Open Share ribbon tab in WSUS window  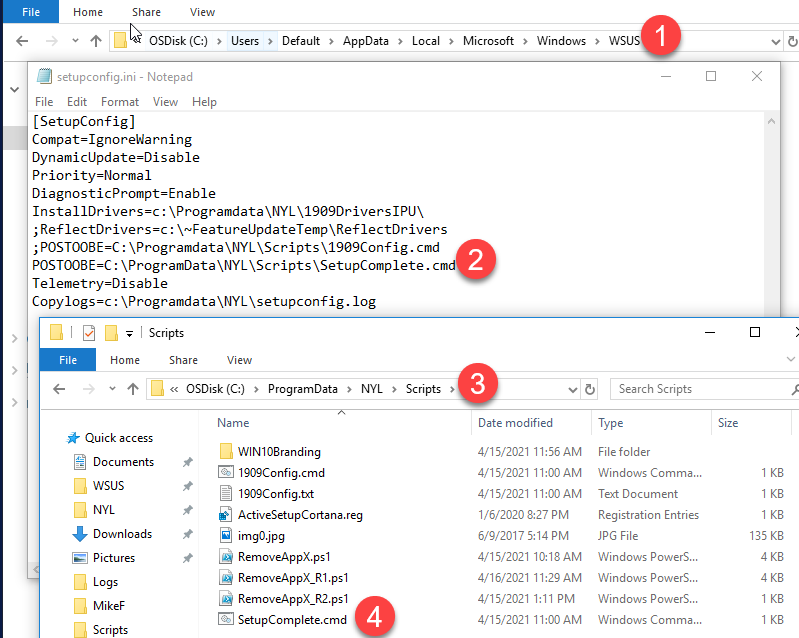146,12
